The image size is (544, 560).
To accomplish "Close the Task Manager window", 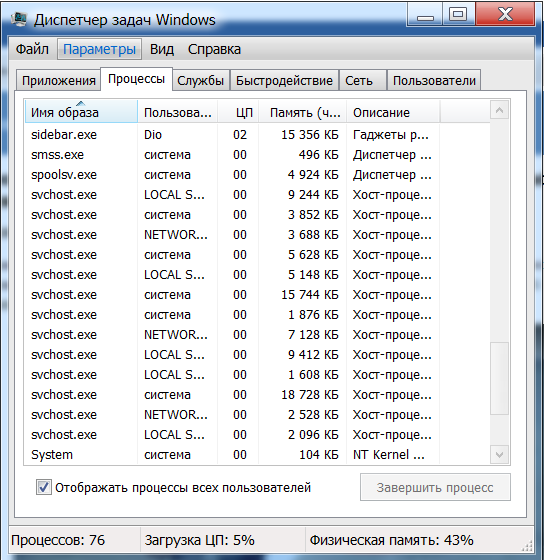I will [x=505, y=15].
